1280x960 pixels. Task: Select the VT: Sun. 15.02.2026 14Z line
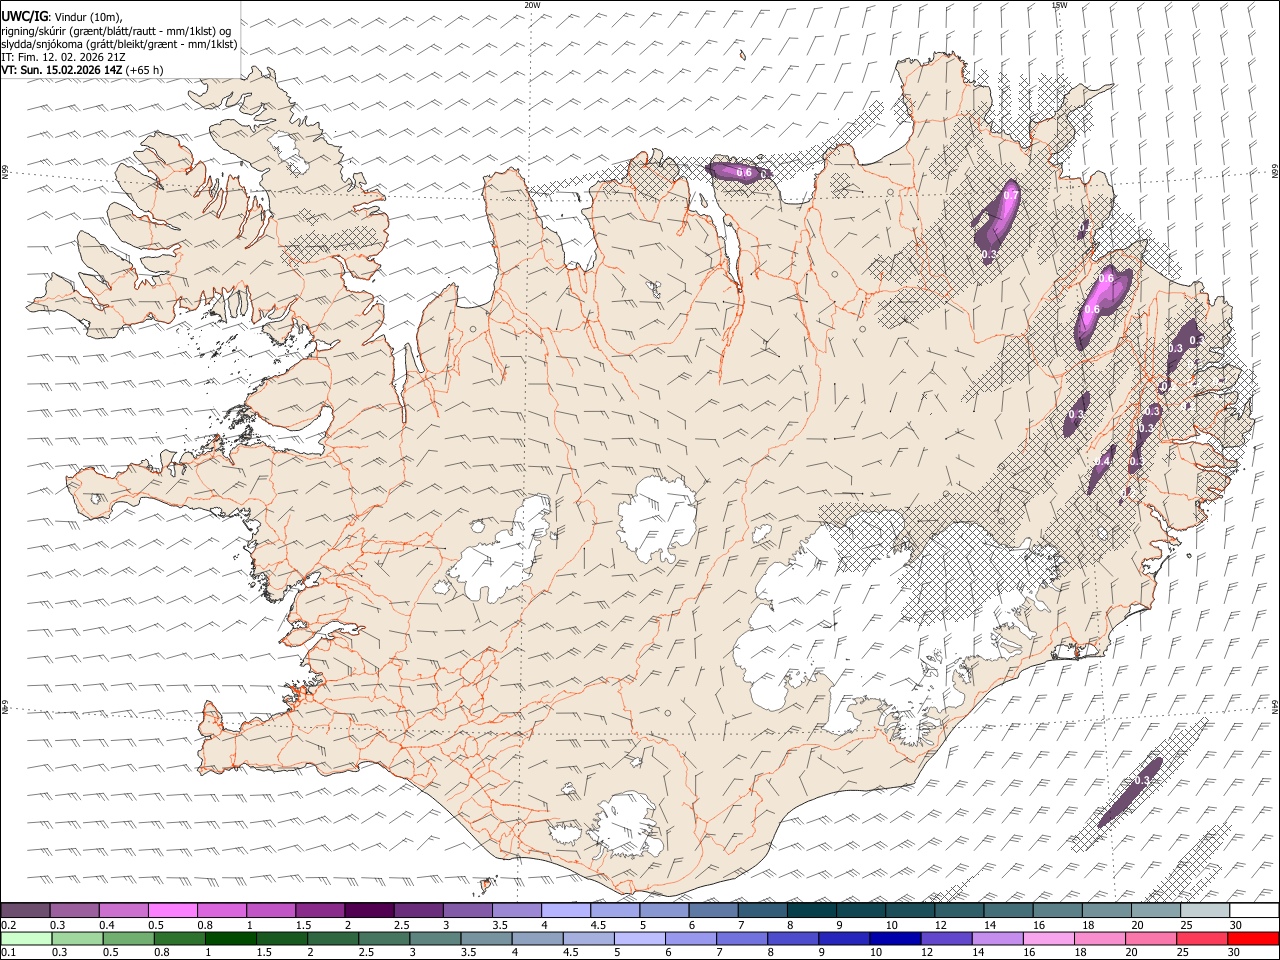(x=82, y=70)
